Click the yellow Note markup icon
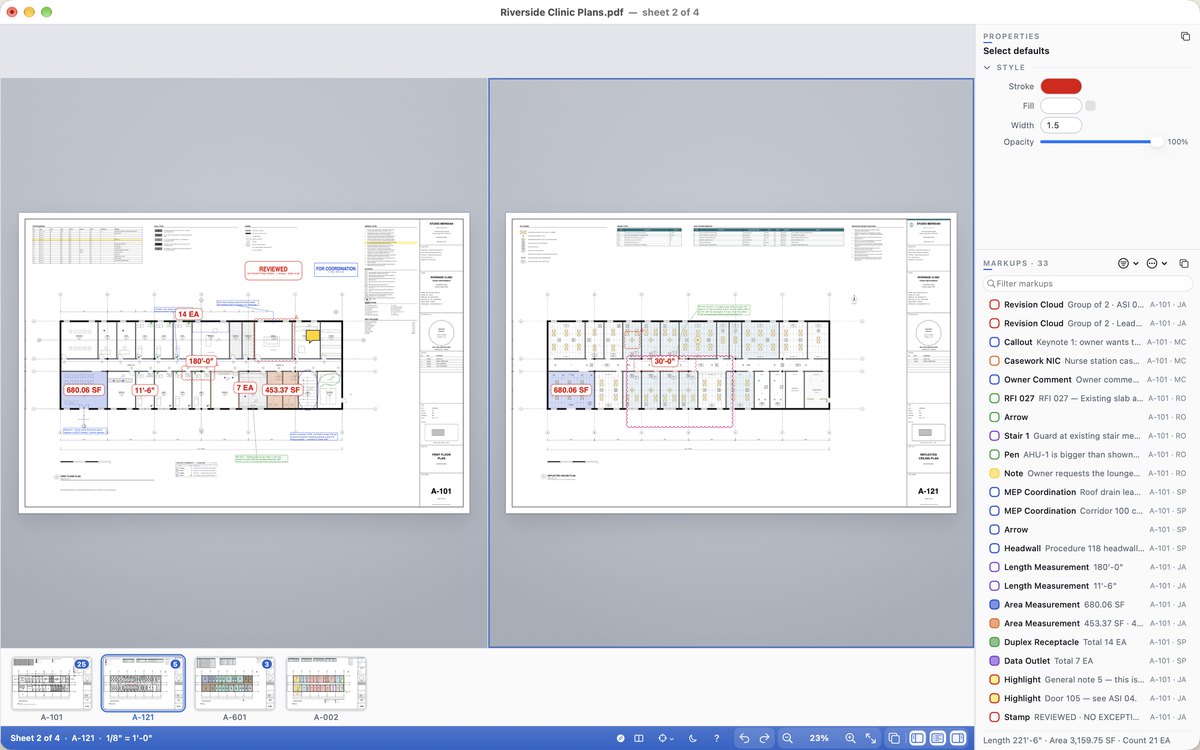The height and width of the screenshot is (750, 1200). pos(994,473)
